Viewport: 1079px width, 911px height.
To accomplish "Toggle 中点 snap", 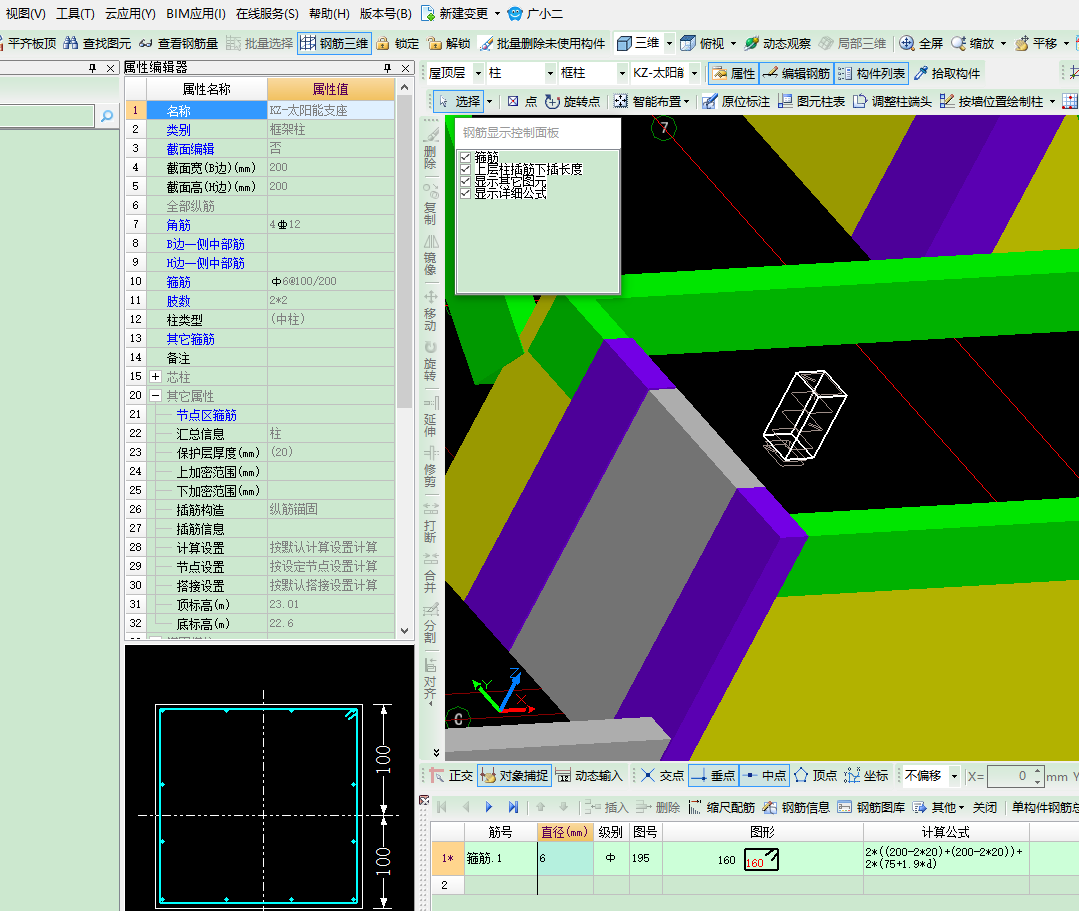I will pos(765,775).
